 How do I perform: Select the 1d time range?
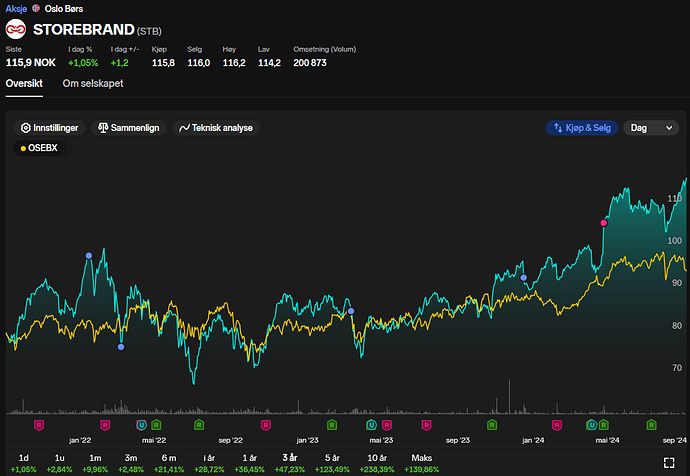click(23, 463)
